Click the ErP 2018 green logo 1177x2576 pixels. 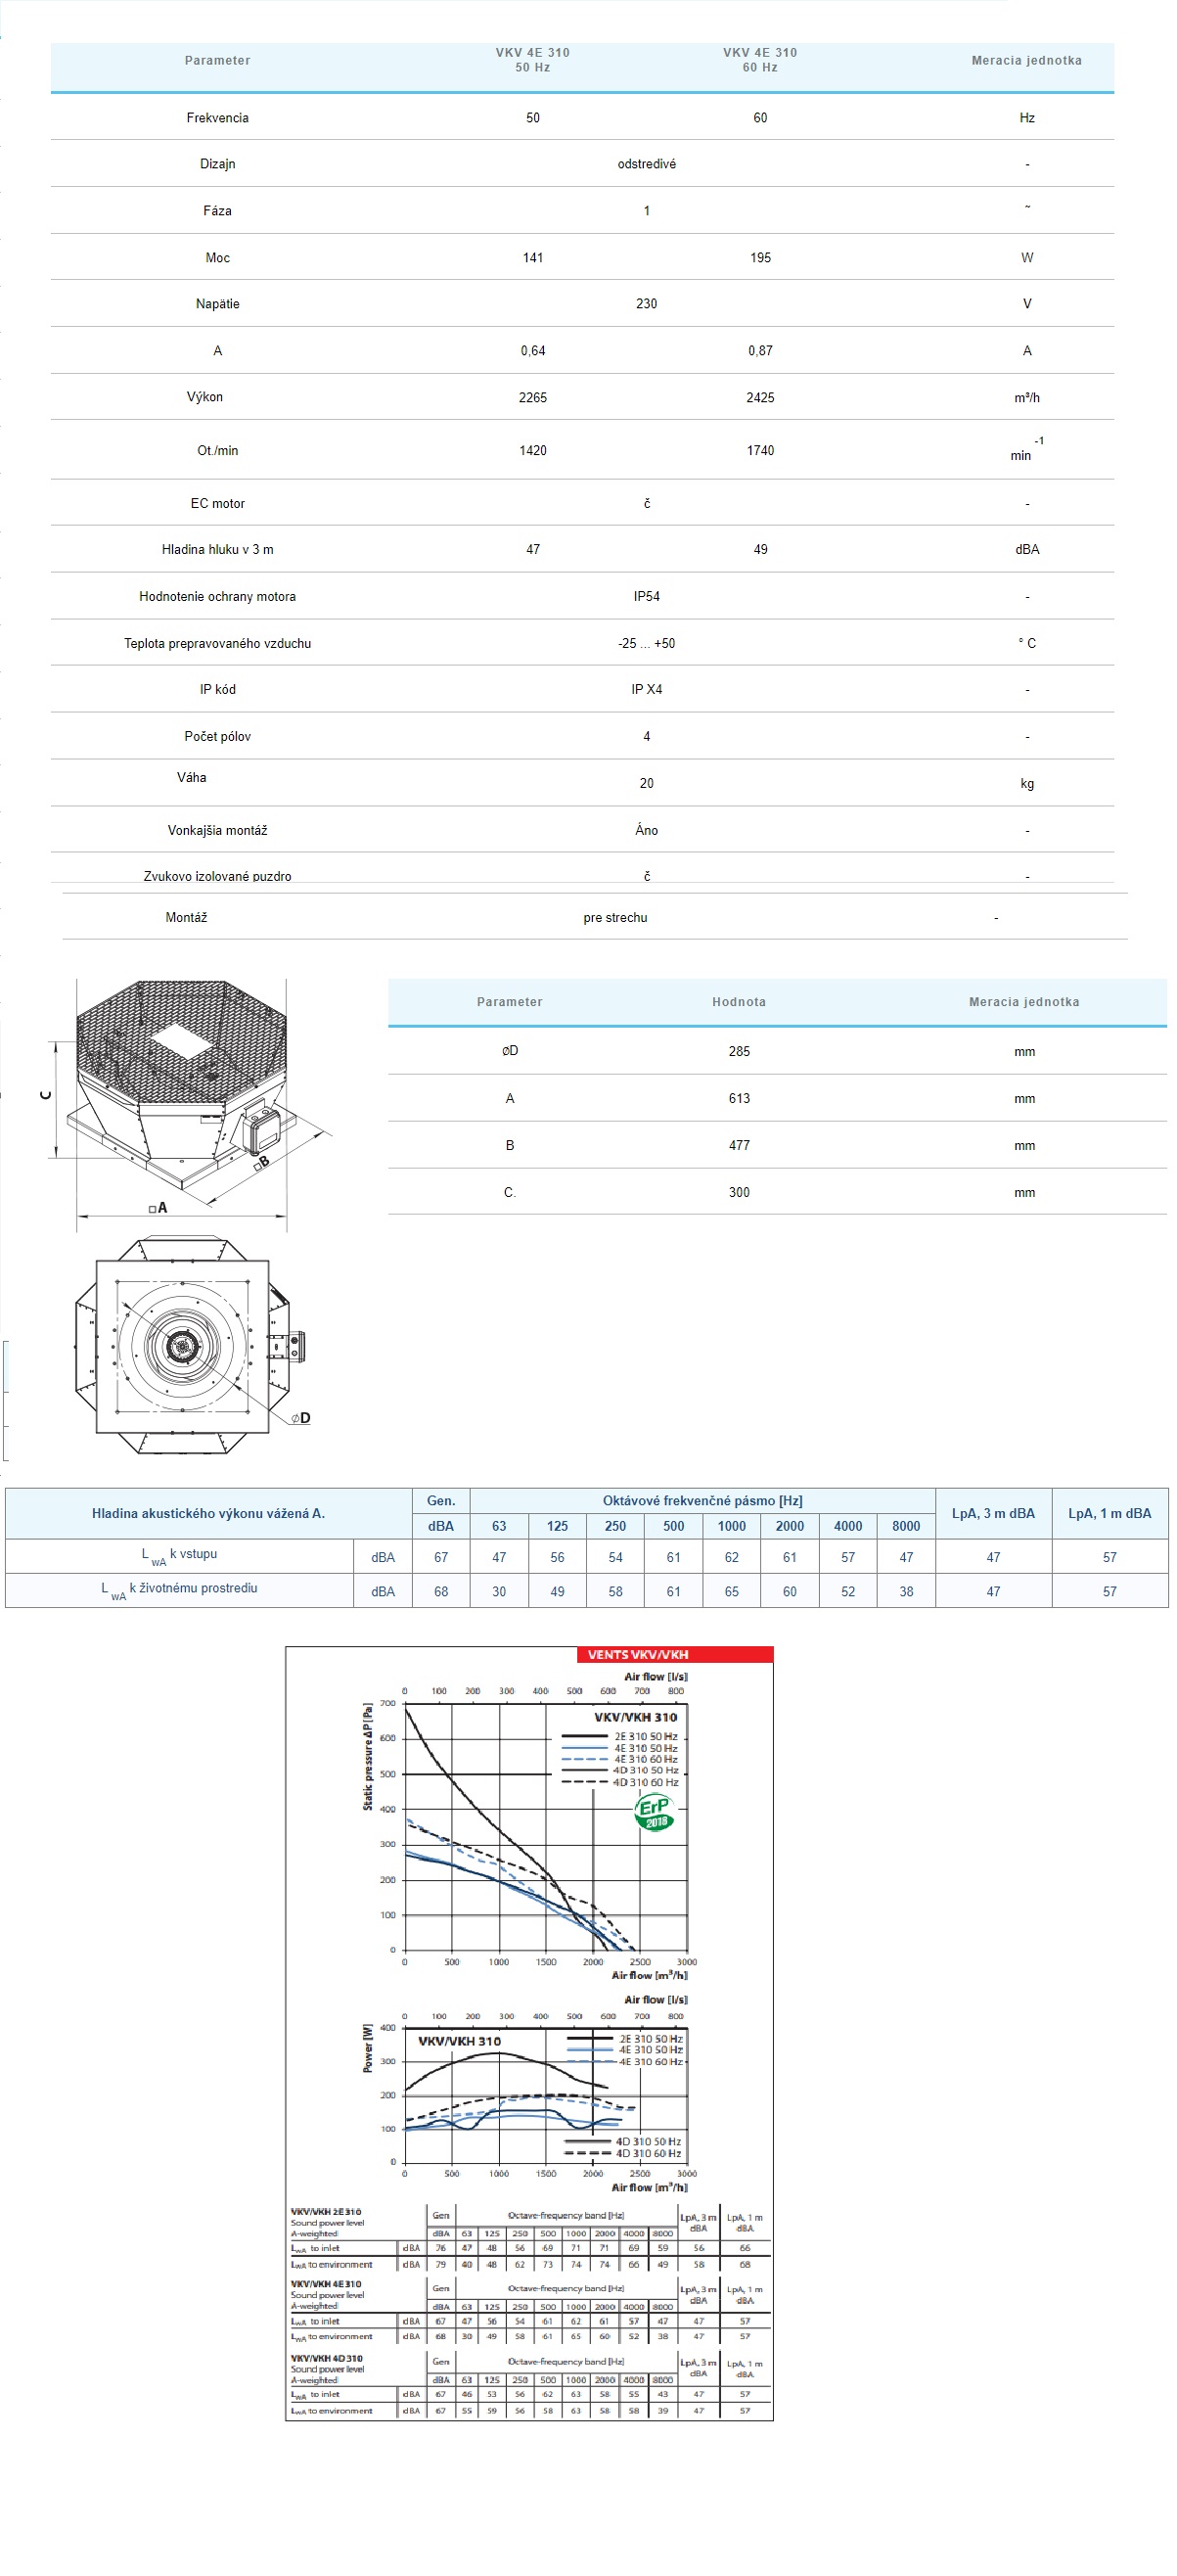tap(655, 1811)
